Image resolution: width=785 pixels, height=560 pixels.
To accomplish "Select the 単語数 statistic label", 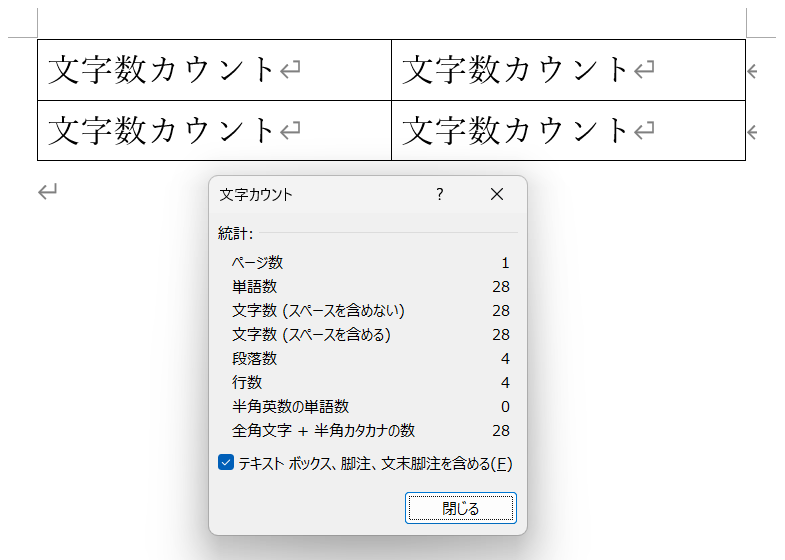I will [254, 287].
